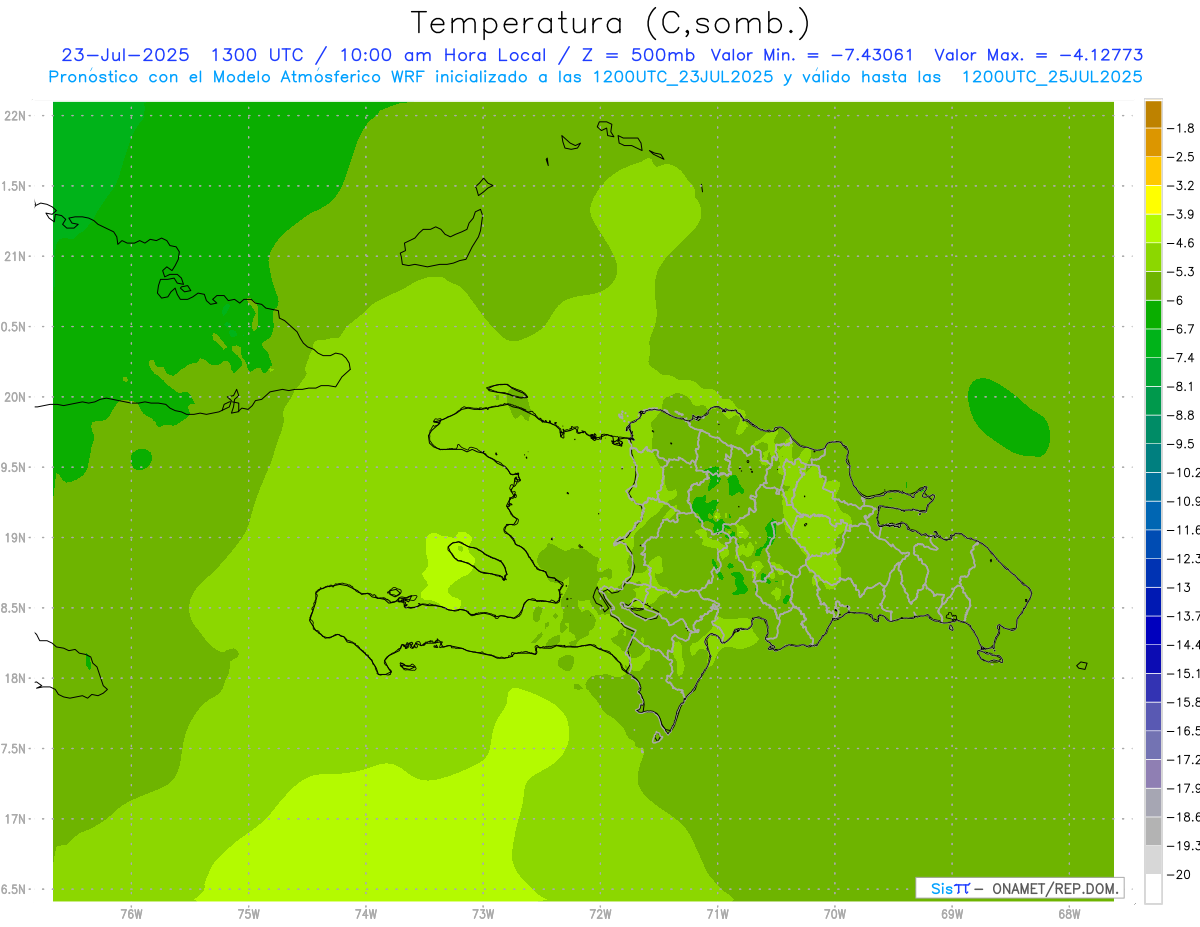
Task: Select the "74W" longitude axis label
Action: point(366,914)
